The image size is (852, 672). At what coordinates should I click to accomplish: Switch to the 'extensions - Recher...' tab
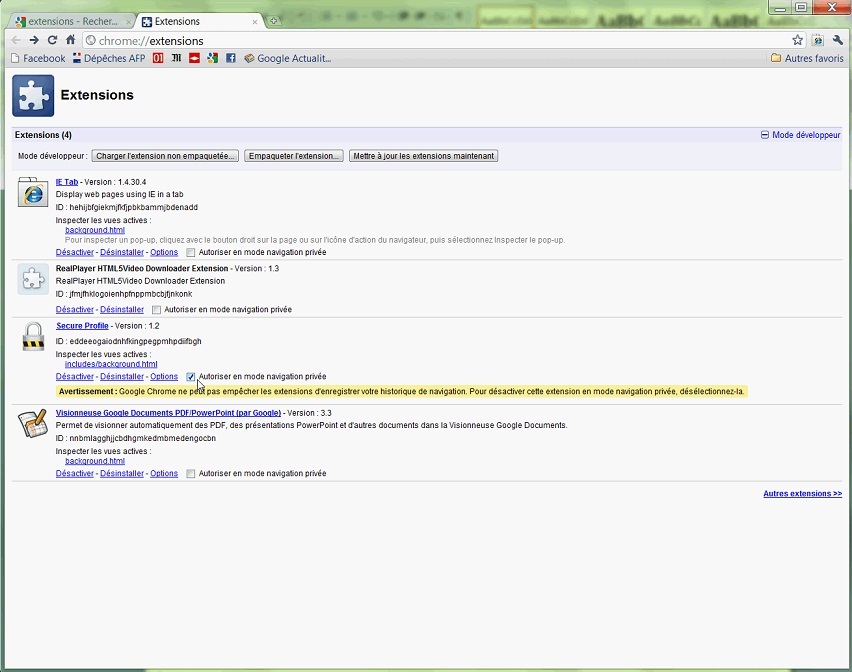[x=73, y=21]
